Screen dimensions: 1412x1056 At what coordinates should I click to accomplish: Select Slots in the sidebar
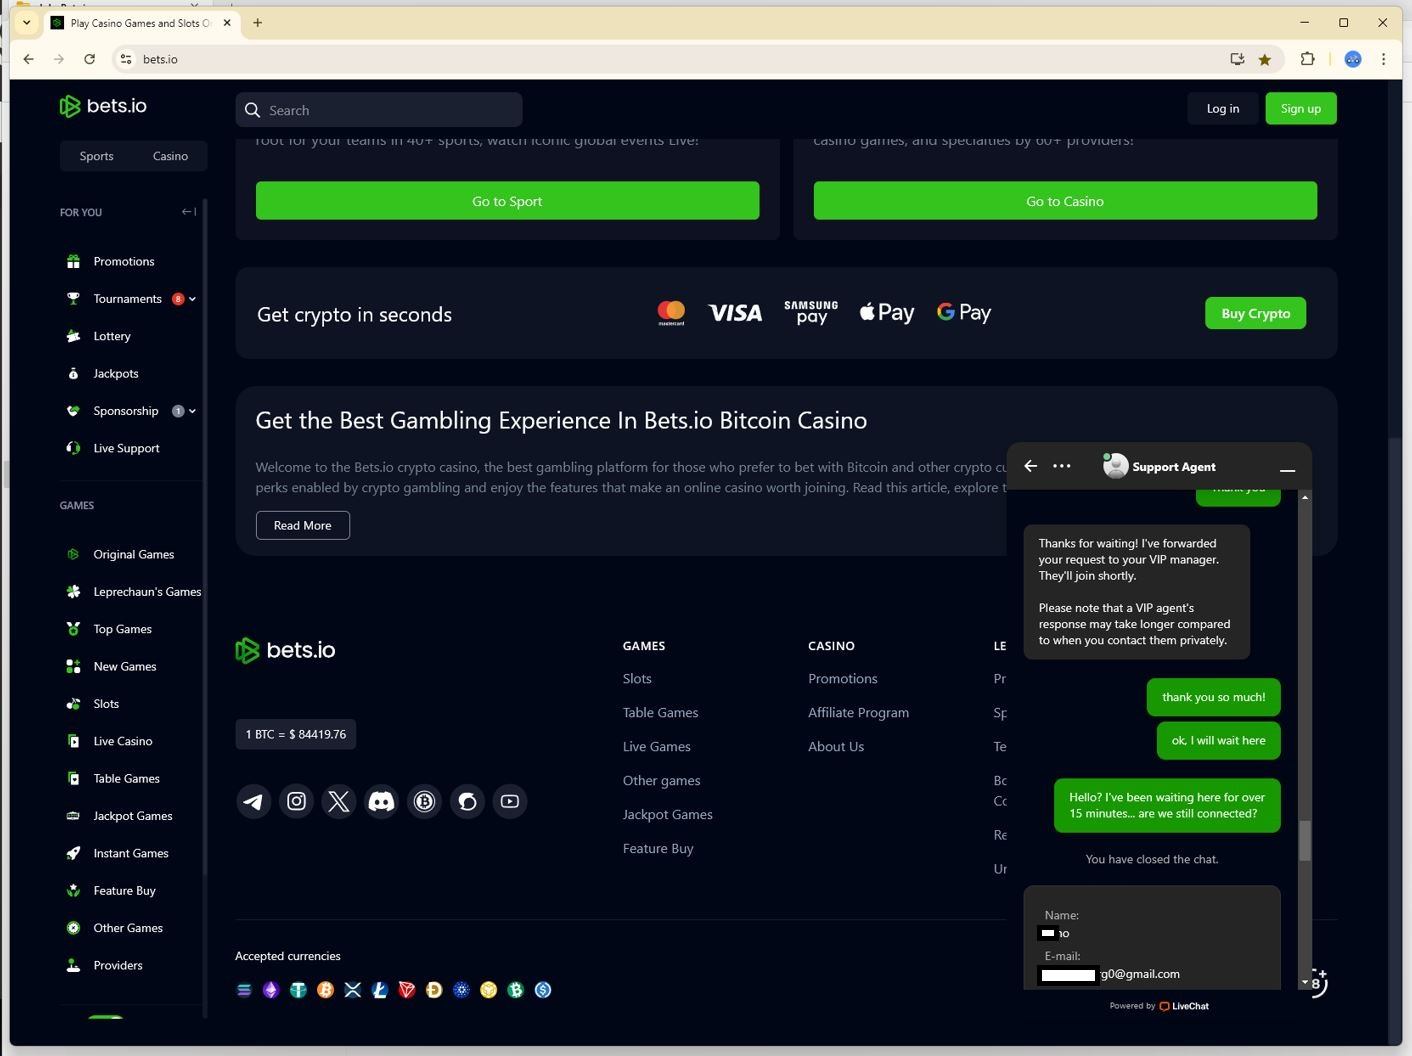106,704
